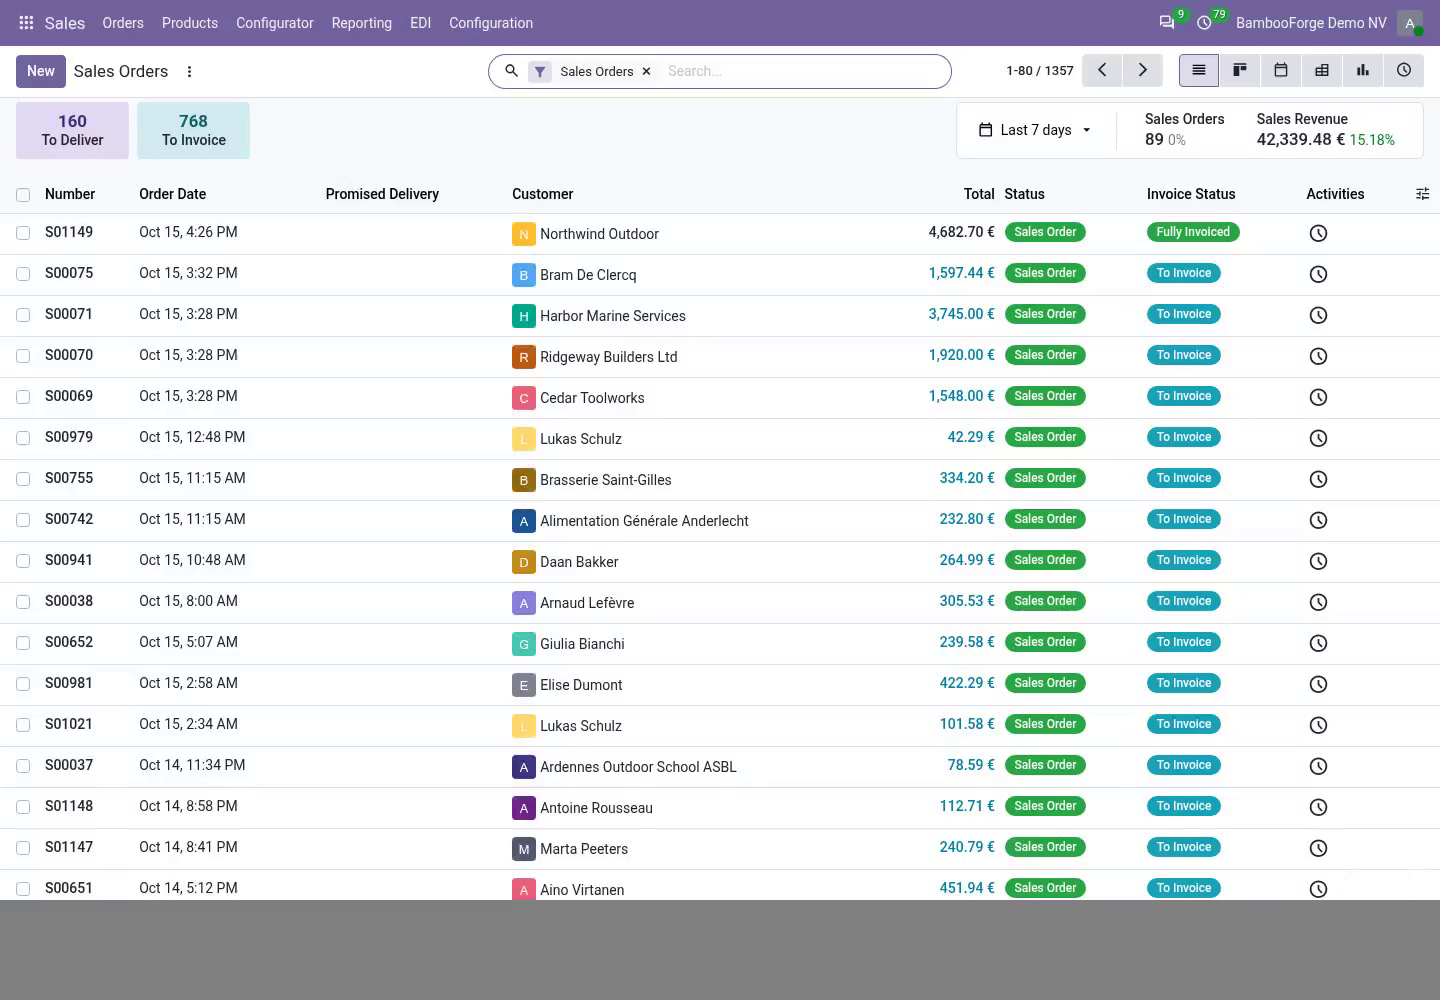Switch to calendar view
The image size is (1440, 1000).
[1281, 71]
